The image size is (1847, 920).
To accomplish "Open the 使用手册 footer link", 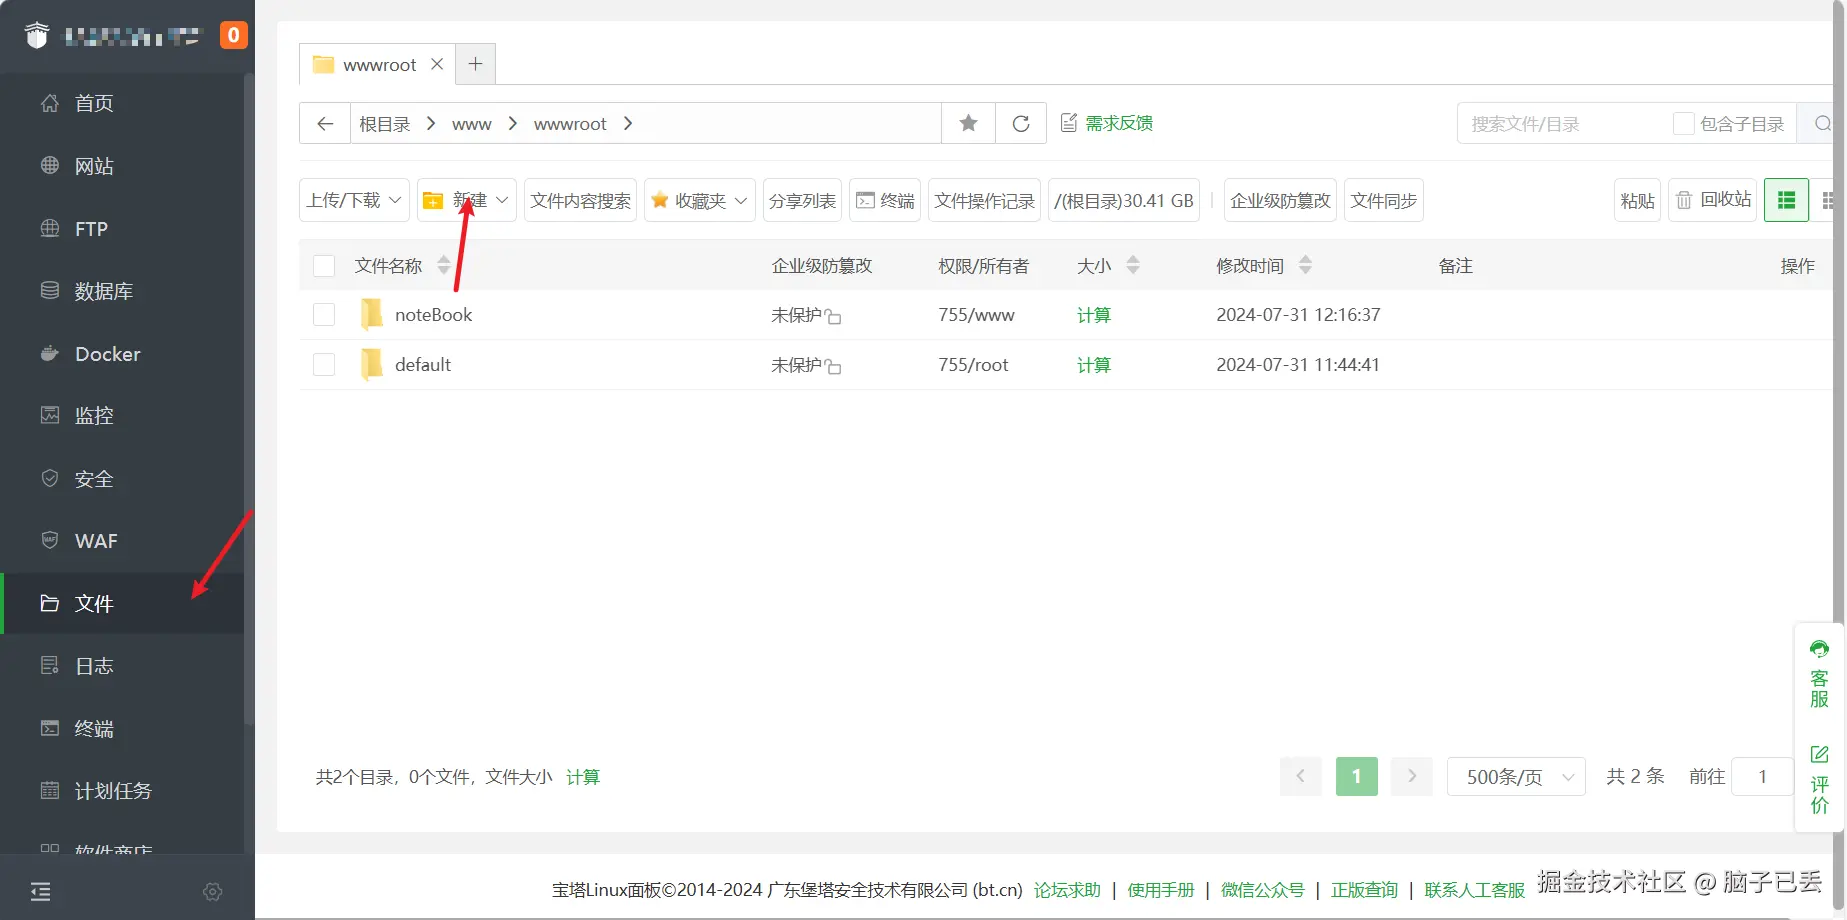I will click(x=1160, y=890).
